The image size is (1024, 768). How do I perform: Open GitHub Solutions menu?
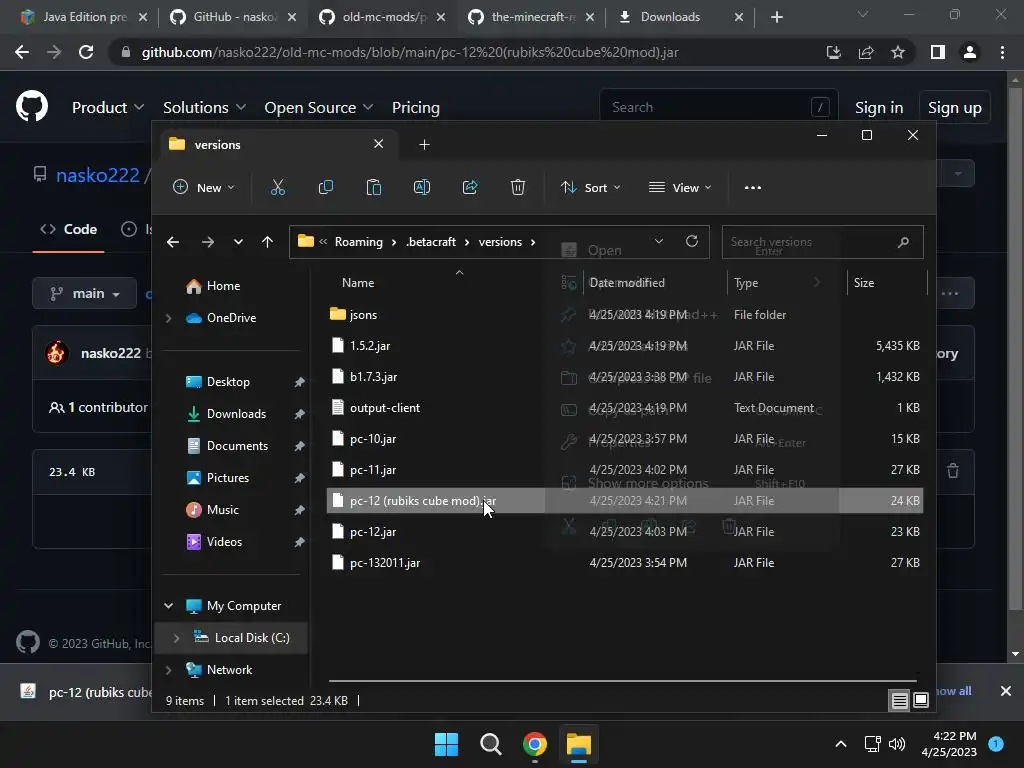(x=204, y=107)
